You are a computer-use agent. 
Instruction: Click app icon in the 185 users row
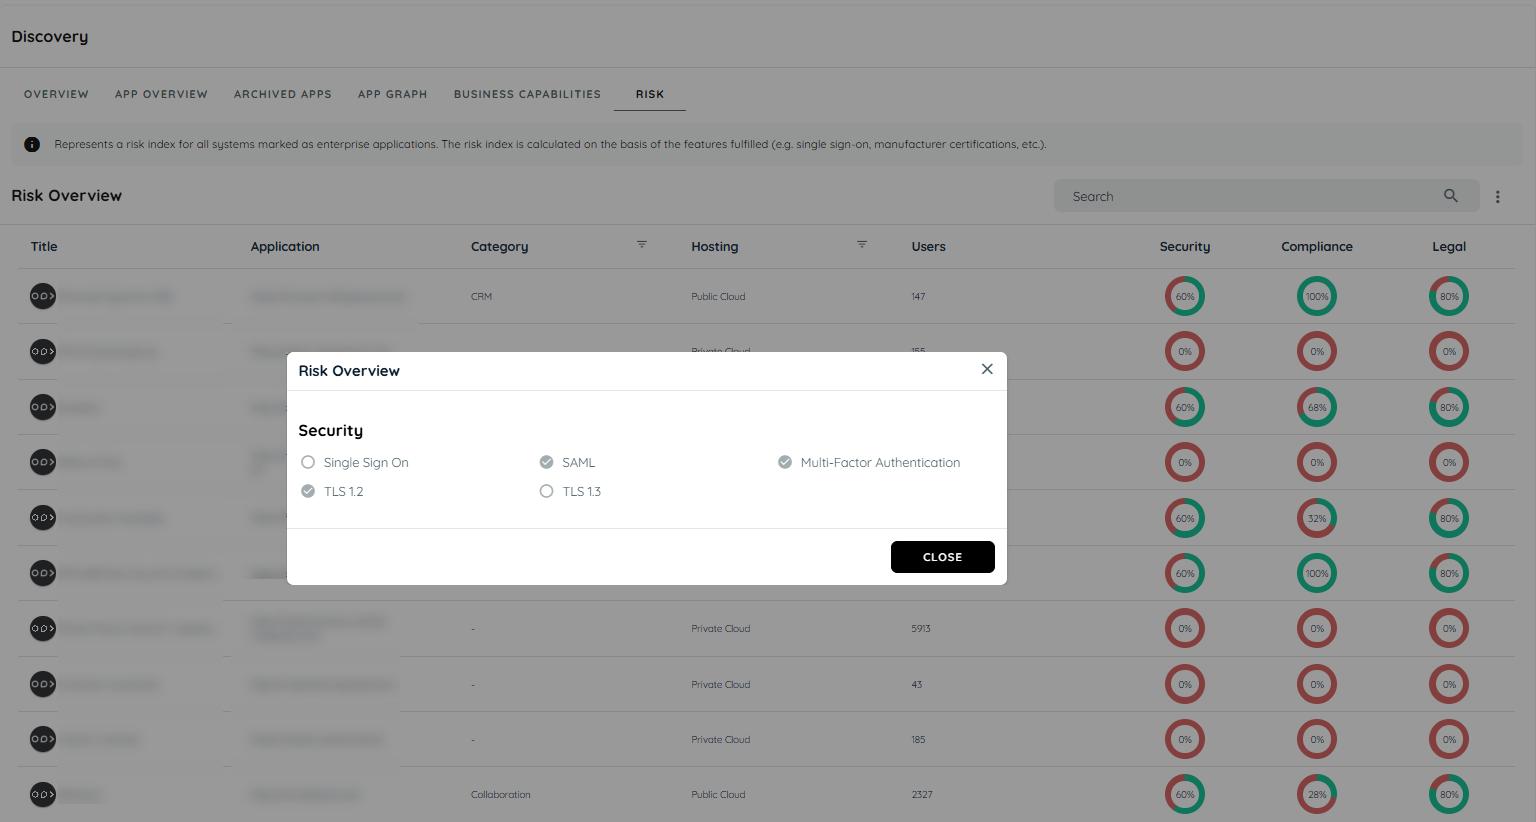(43, 739)
